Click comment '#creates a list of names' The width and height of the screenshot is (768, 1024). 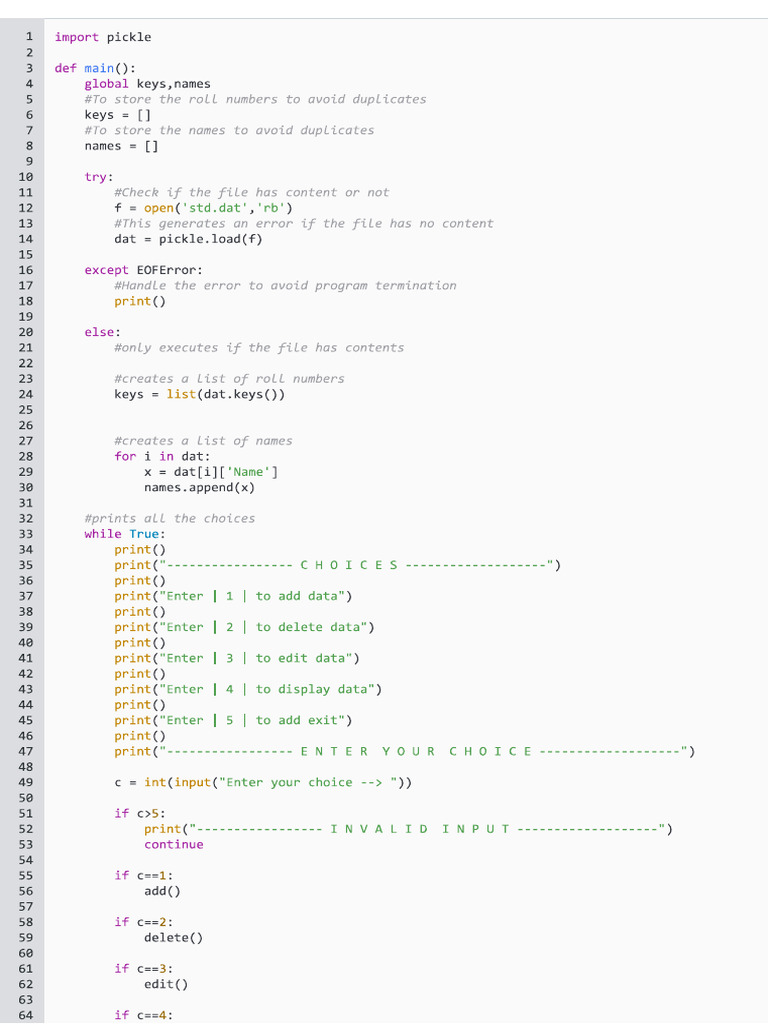(x=203, y=441)
